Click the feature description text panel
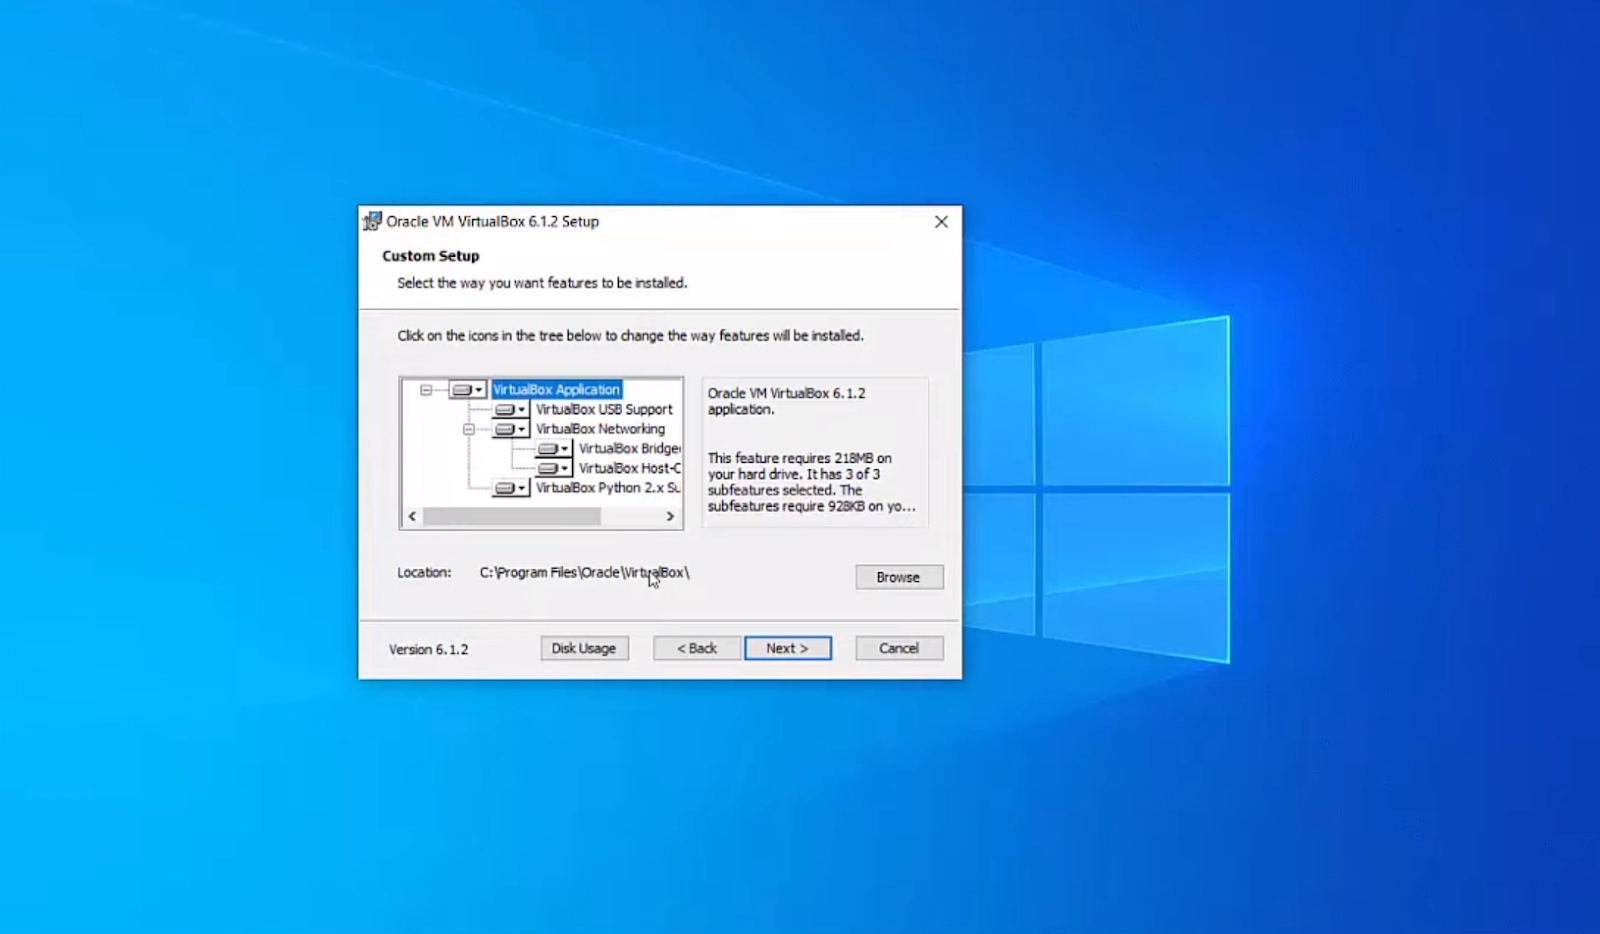This screenshot has width=1600, height=934. [x=815, y=452]
